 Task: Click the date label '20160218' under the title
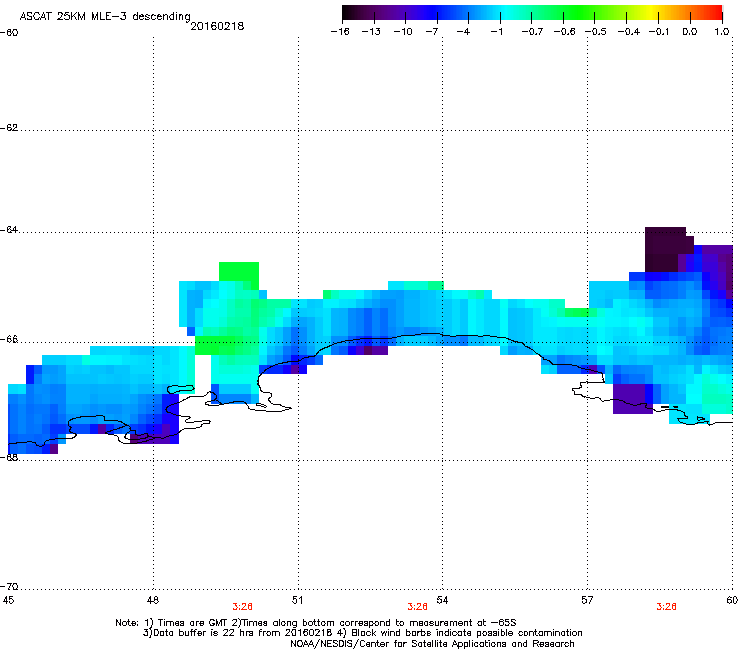point(217,26)
